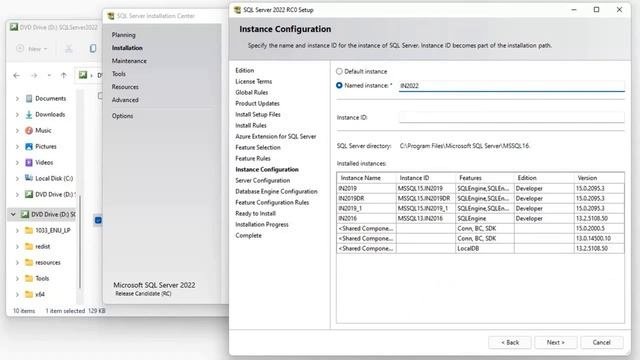The width and height of the screenshot is (640, 360).
Task: Click the Music folder icon
Action: pos(29,131)
